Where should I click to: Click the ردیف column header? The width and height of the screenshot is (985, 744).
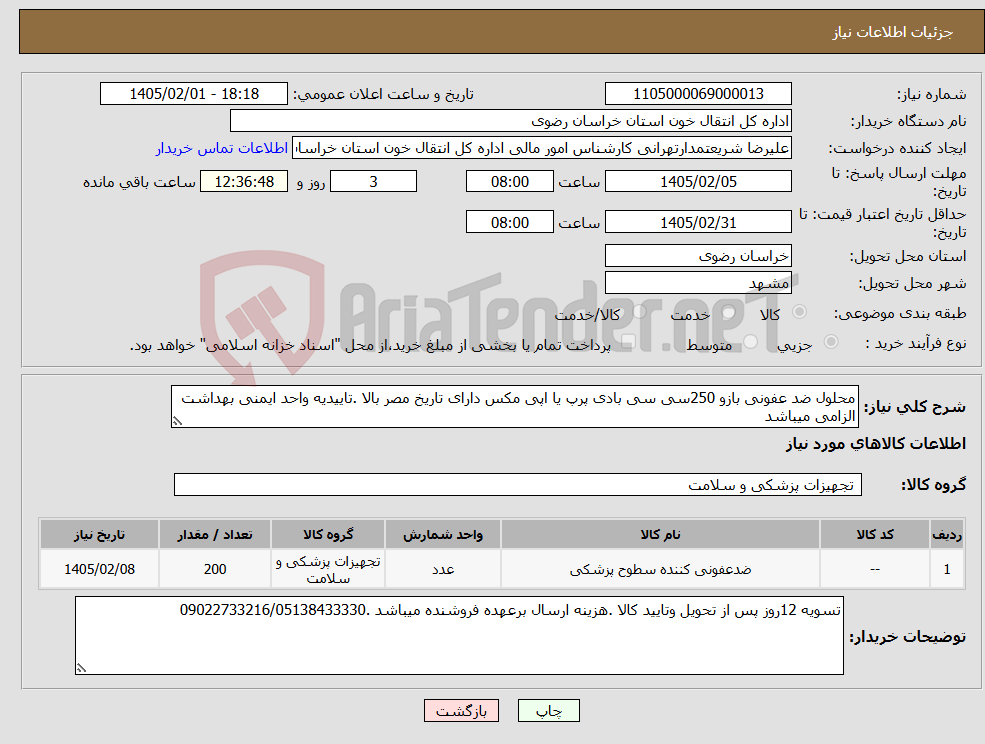click(x=947, y=534)
